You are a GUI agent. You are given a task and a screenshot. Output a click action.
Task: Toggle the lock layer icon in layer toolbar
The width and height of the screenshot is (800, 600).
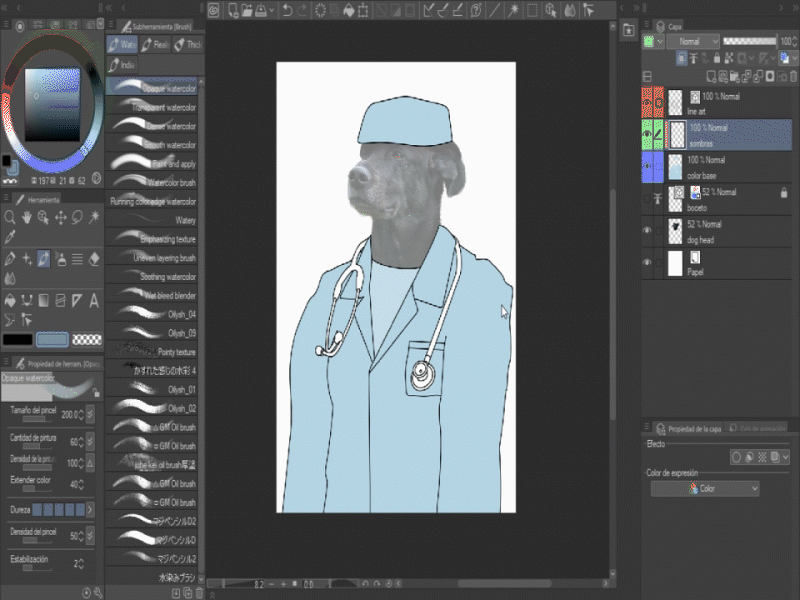click(x=717, y=58)
